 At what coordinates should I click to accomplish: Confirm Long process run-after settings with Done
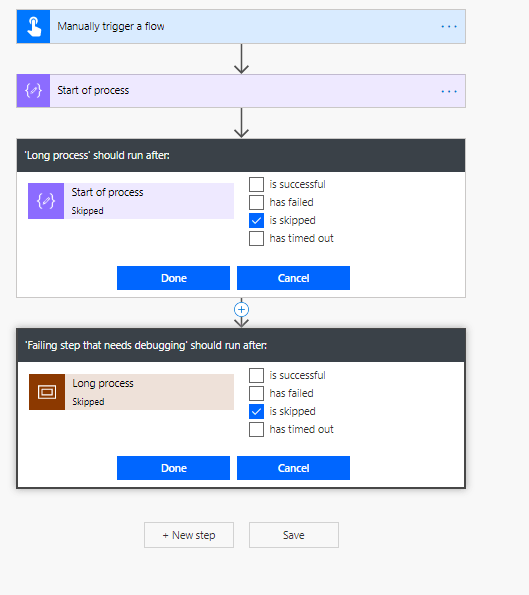coord(173,278)
